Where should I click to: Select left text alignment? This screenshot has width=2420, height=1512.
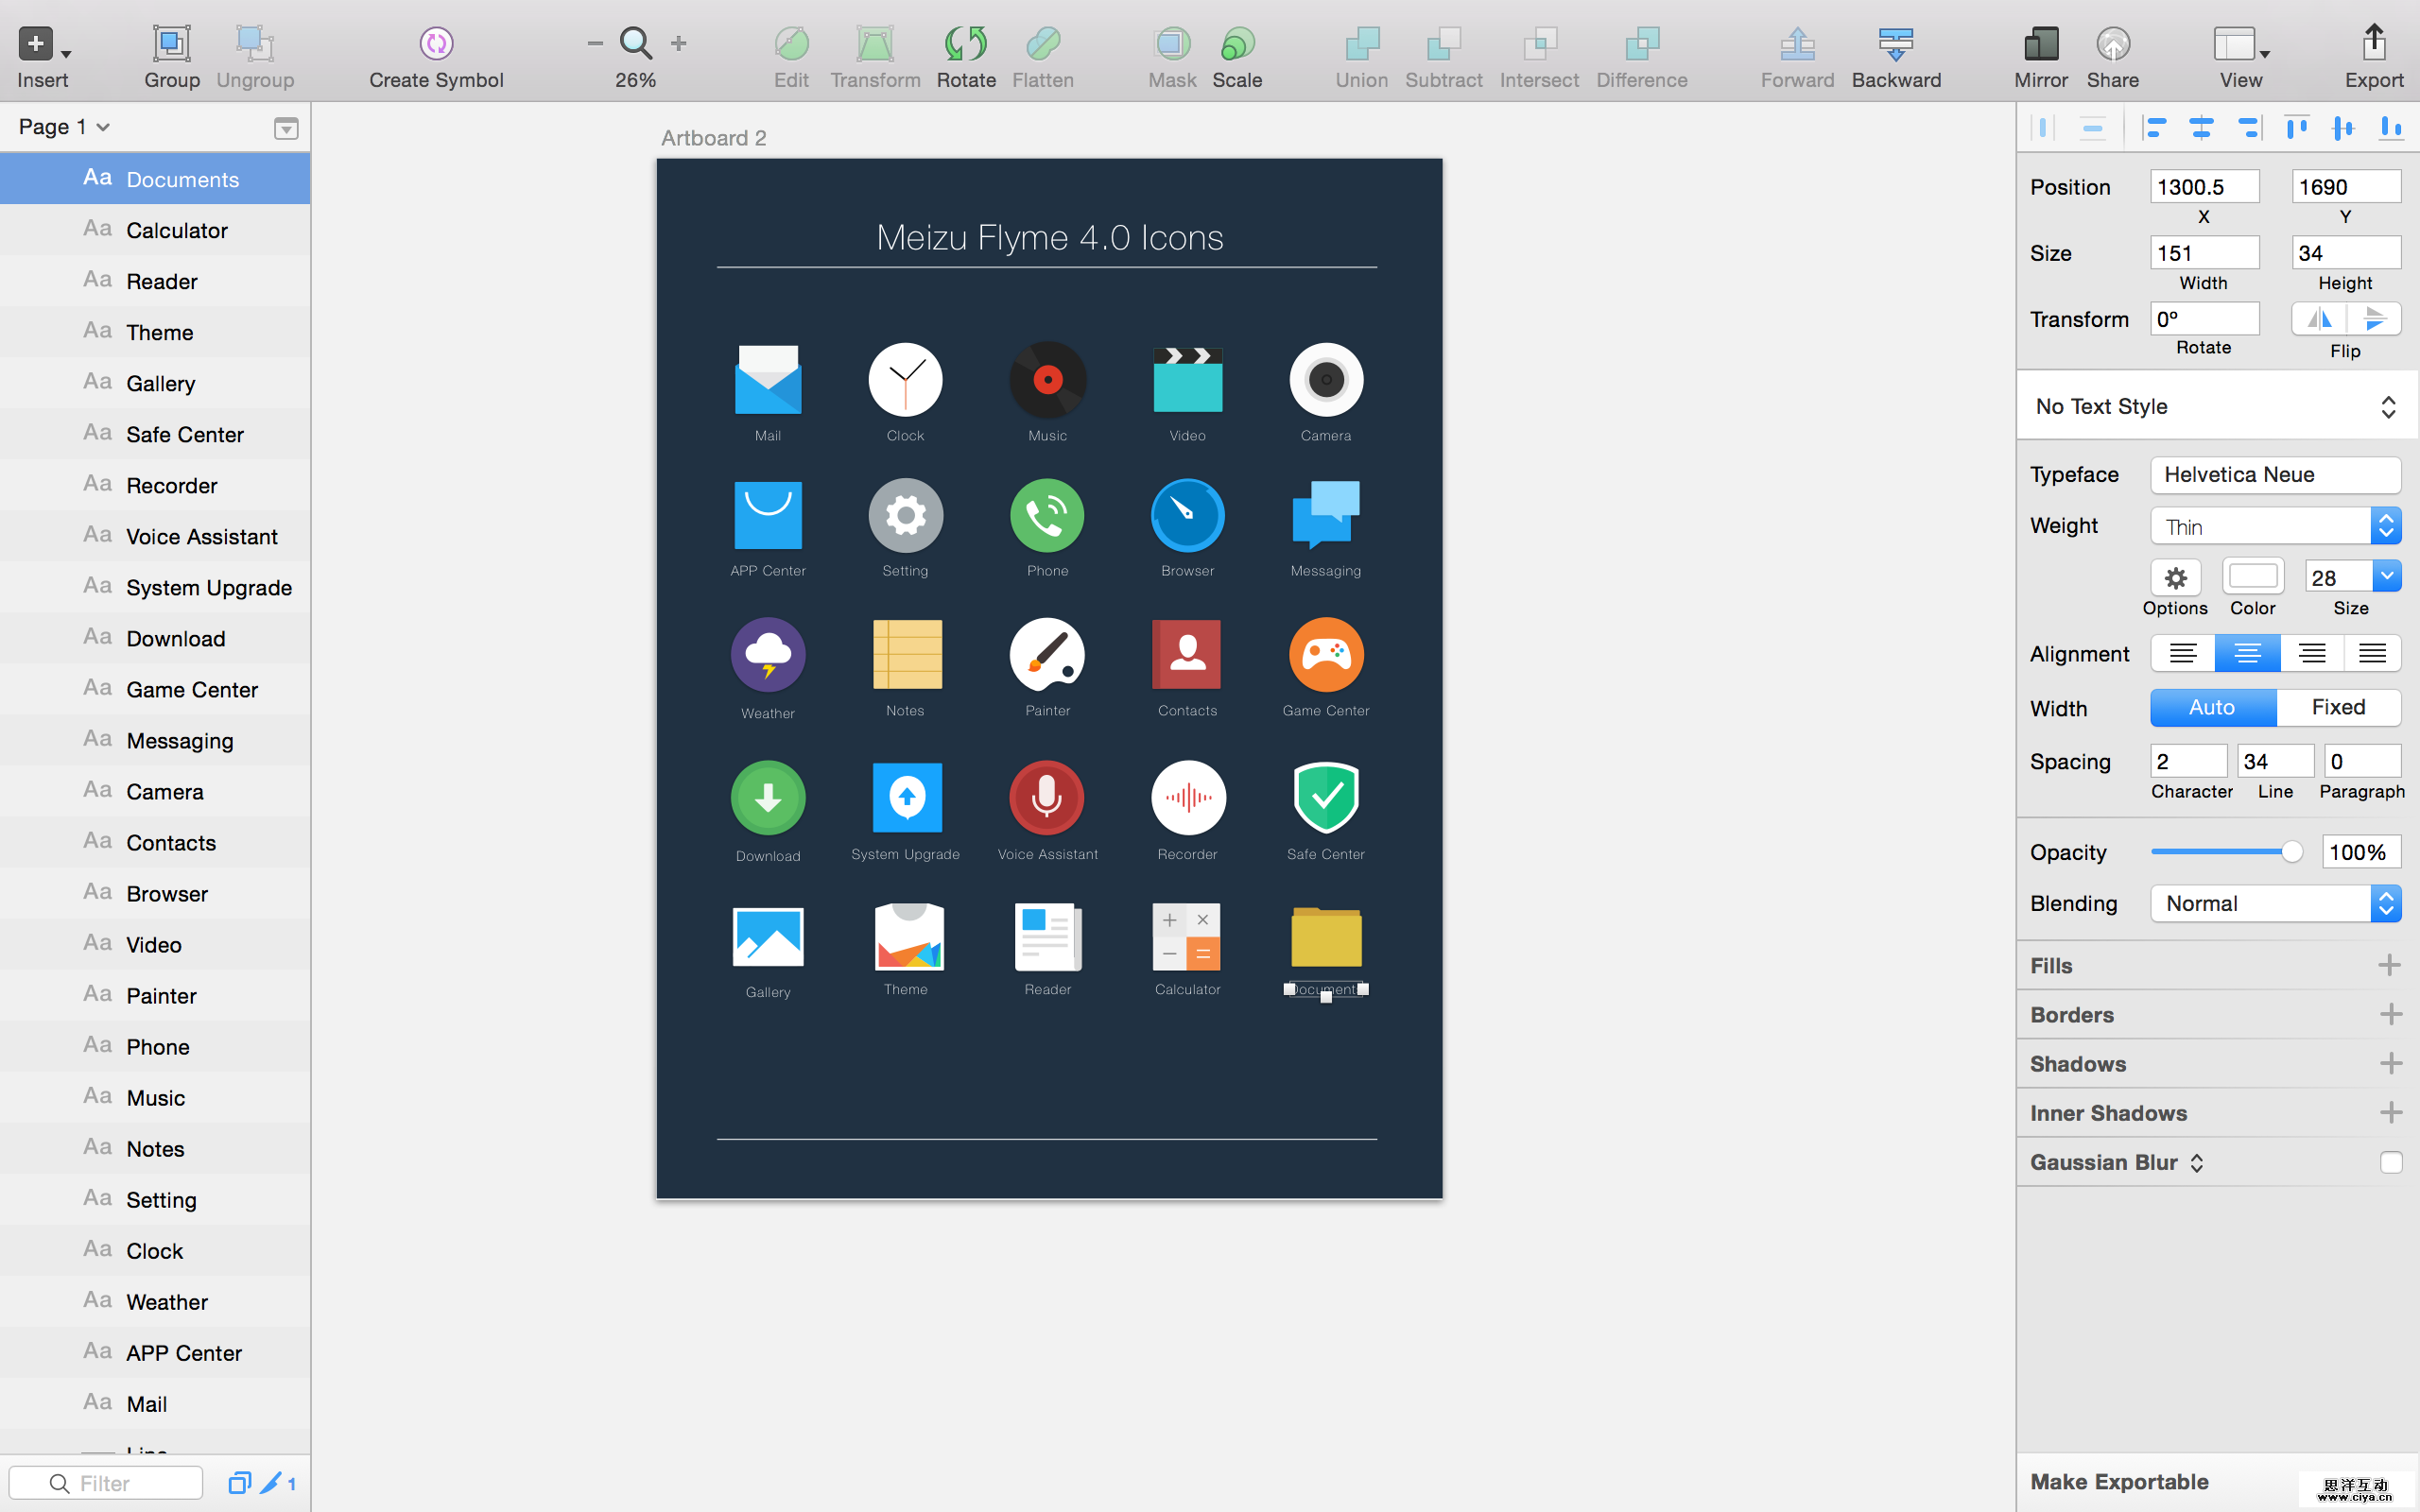coord(2182,653)
